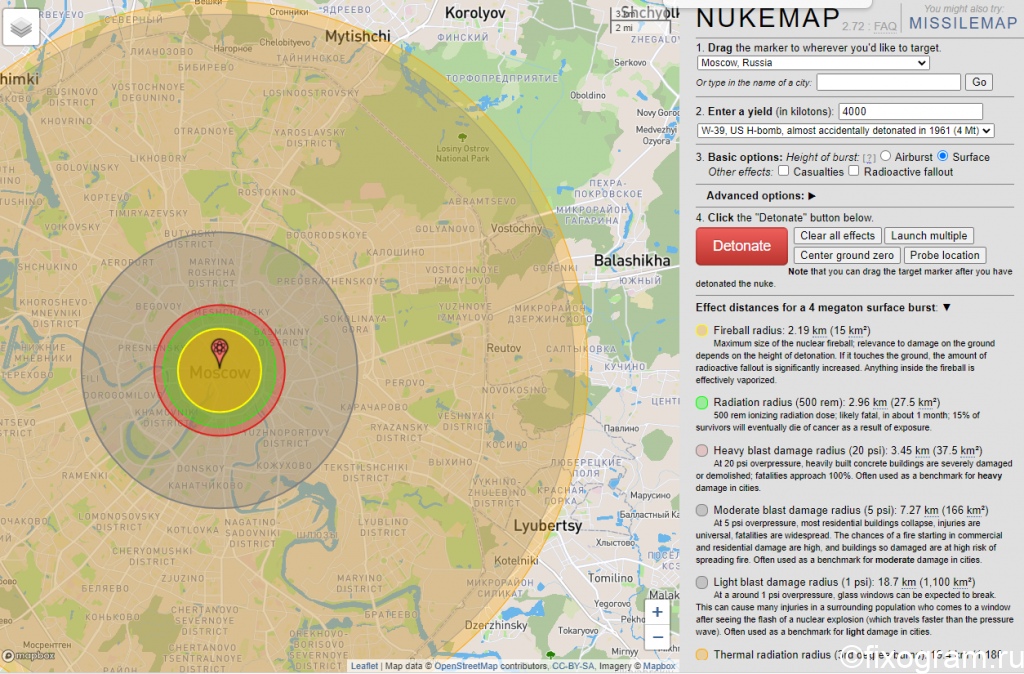This screenshot has width=1024, height=674.
Task: Enable the Casualties checkbox
Action: click(783, 171)
